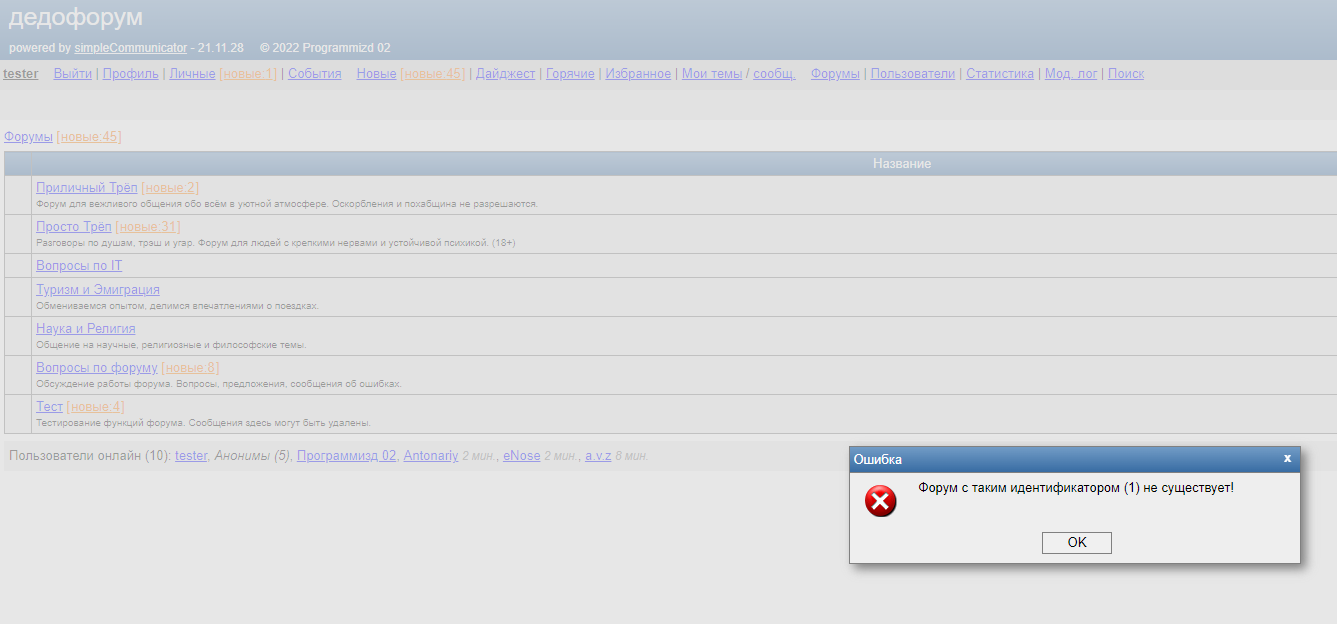Click the simpleCommunicator link in header
Image resolution: width=1337 pixels, height=624 pixels.
click(x=130, y=47)
